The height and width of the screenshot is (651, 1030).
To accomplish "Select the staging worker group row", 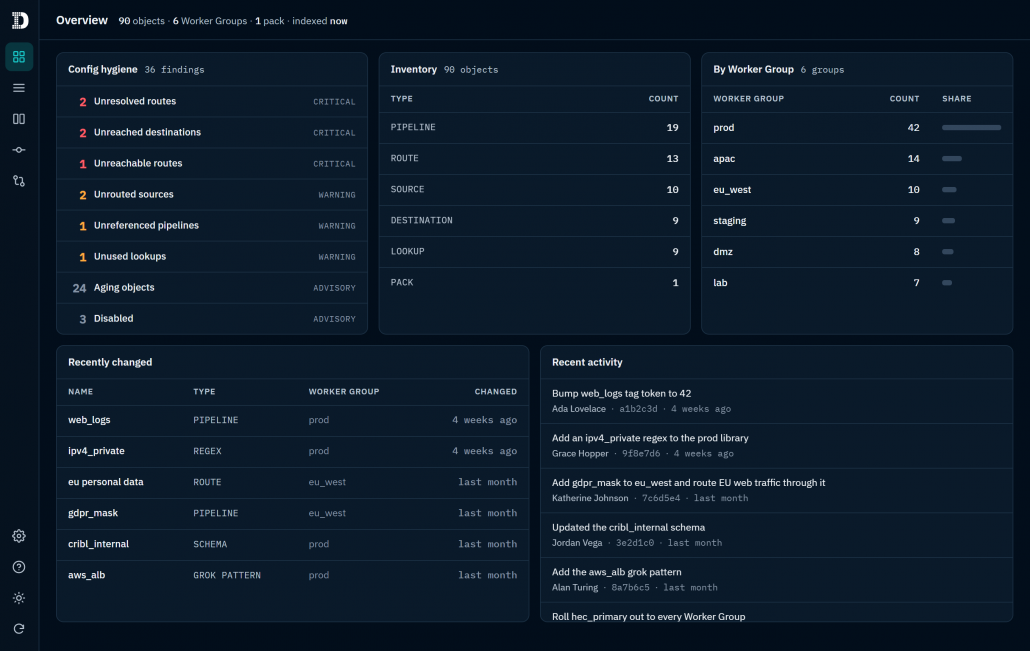I will click(x=857, y=220).
